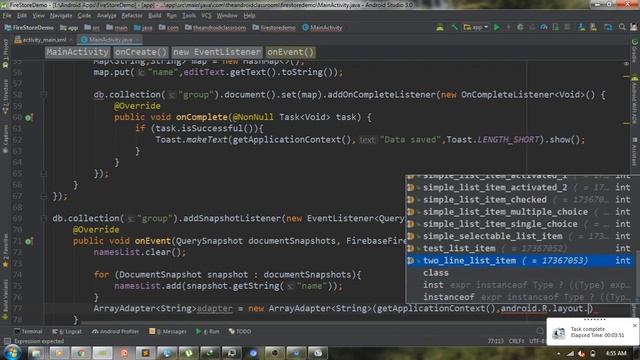Open the Logcat tool window
The image size is (640, 360).
[67, 331]
